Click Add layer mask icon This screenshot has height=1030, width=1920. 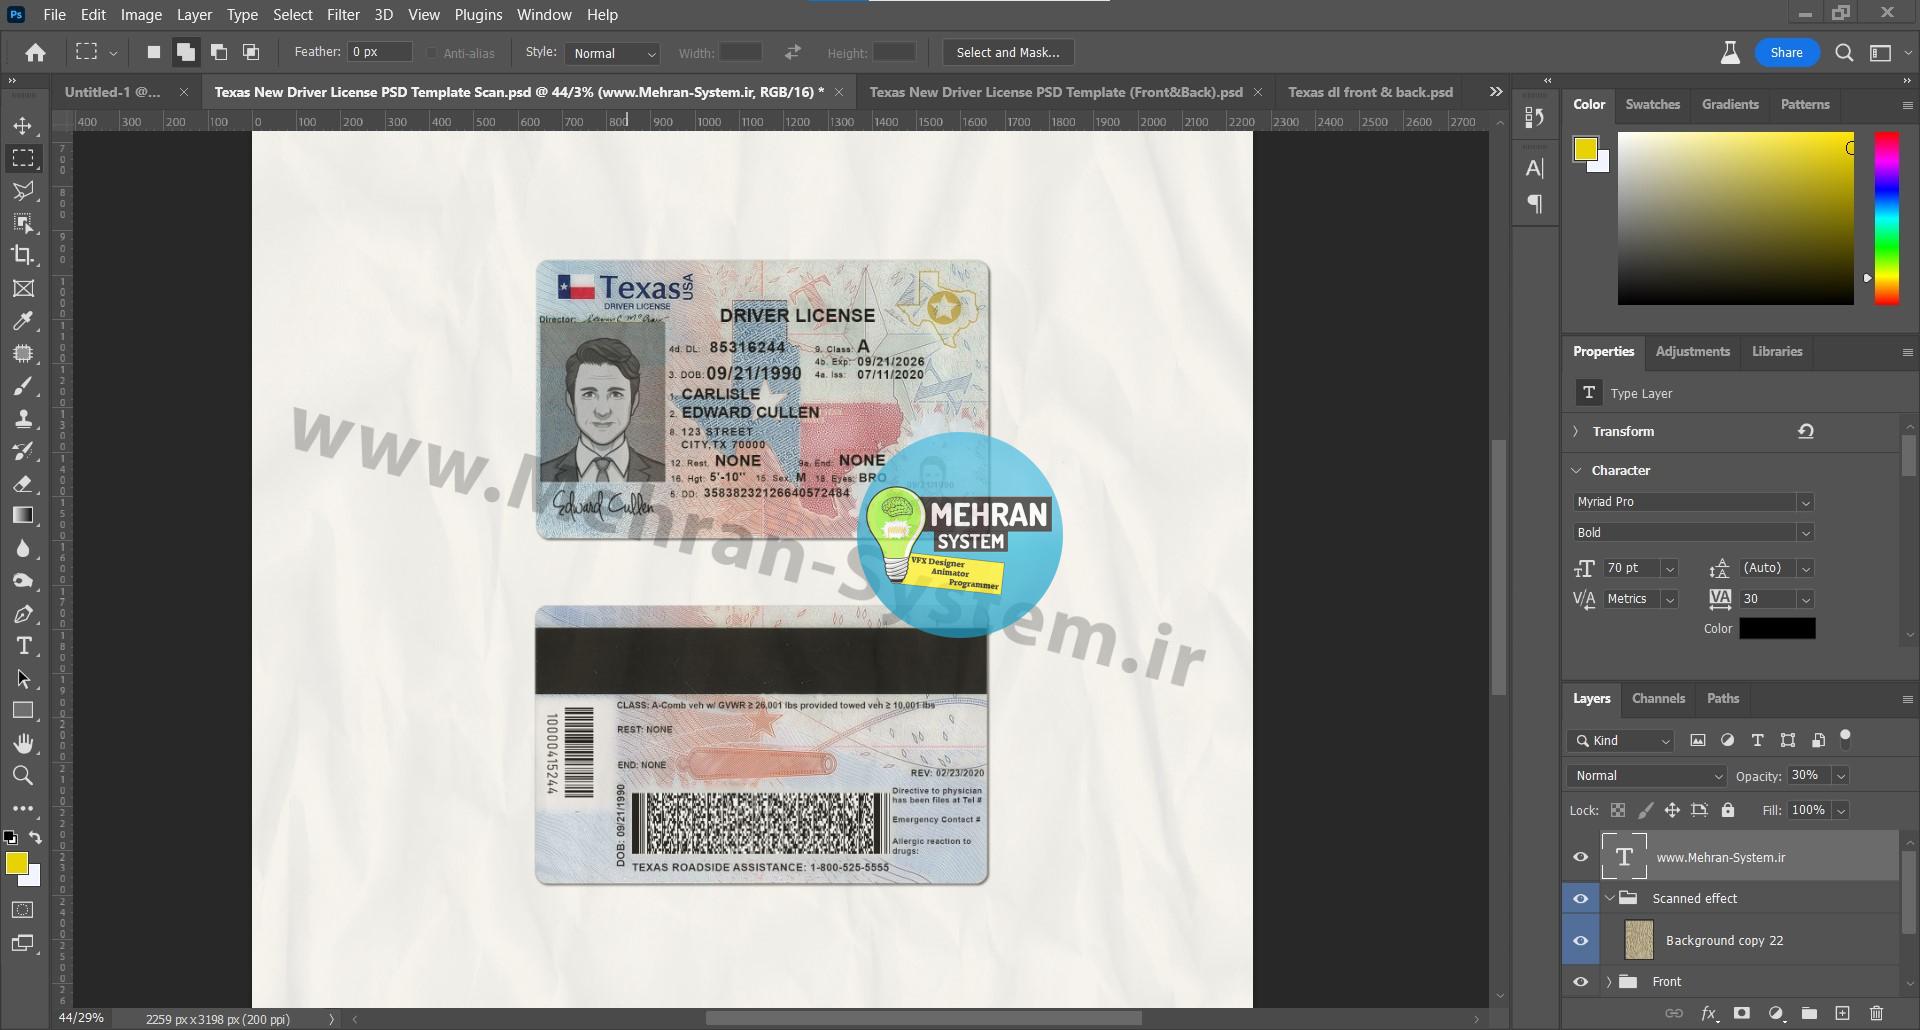(x=1742, y=1014)
